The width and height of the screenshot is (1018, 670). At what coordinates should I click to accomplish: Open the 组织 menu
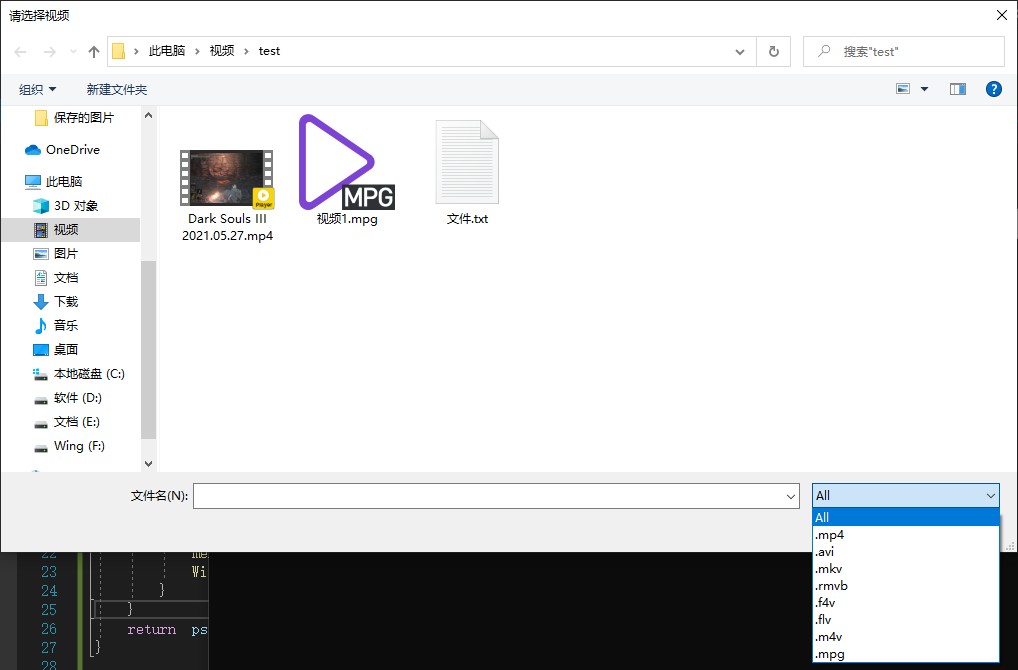coord(37,89)
